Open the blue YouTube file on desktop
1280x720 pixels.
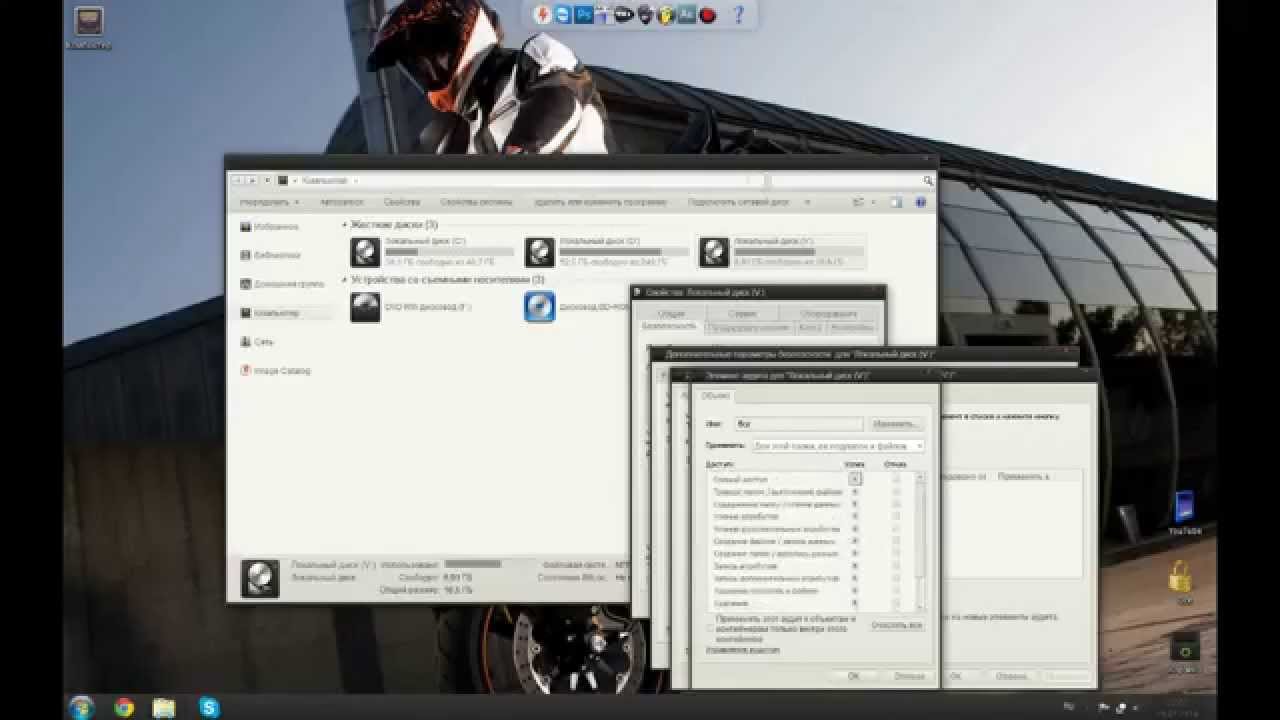coord(1184,507)
